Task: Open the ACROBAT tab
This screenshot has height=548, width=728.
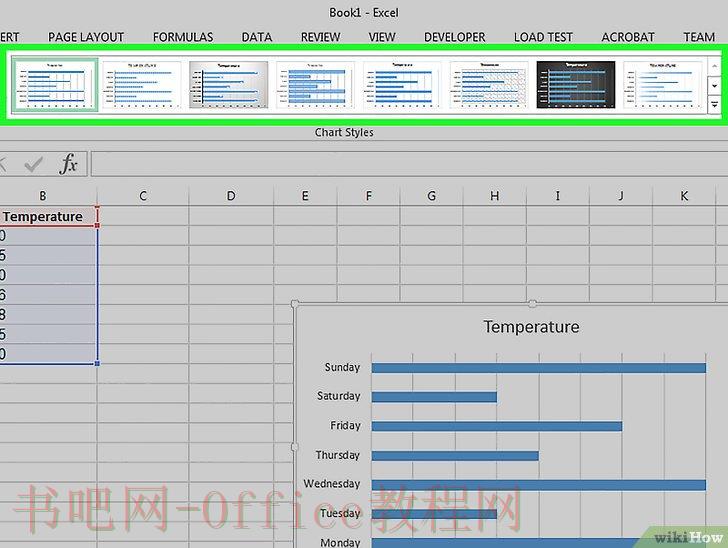Action: (628, 37)
